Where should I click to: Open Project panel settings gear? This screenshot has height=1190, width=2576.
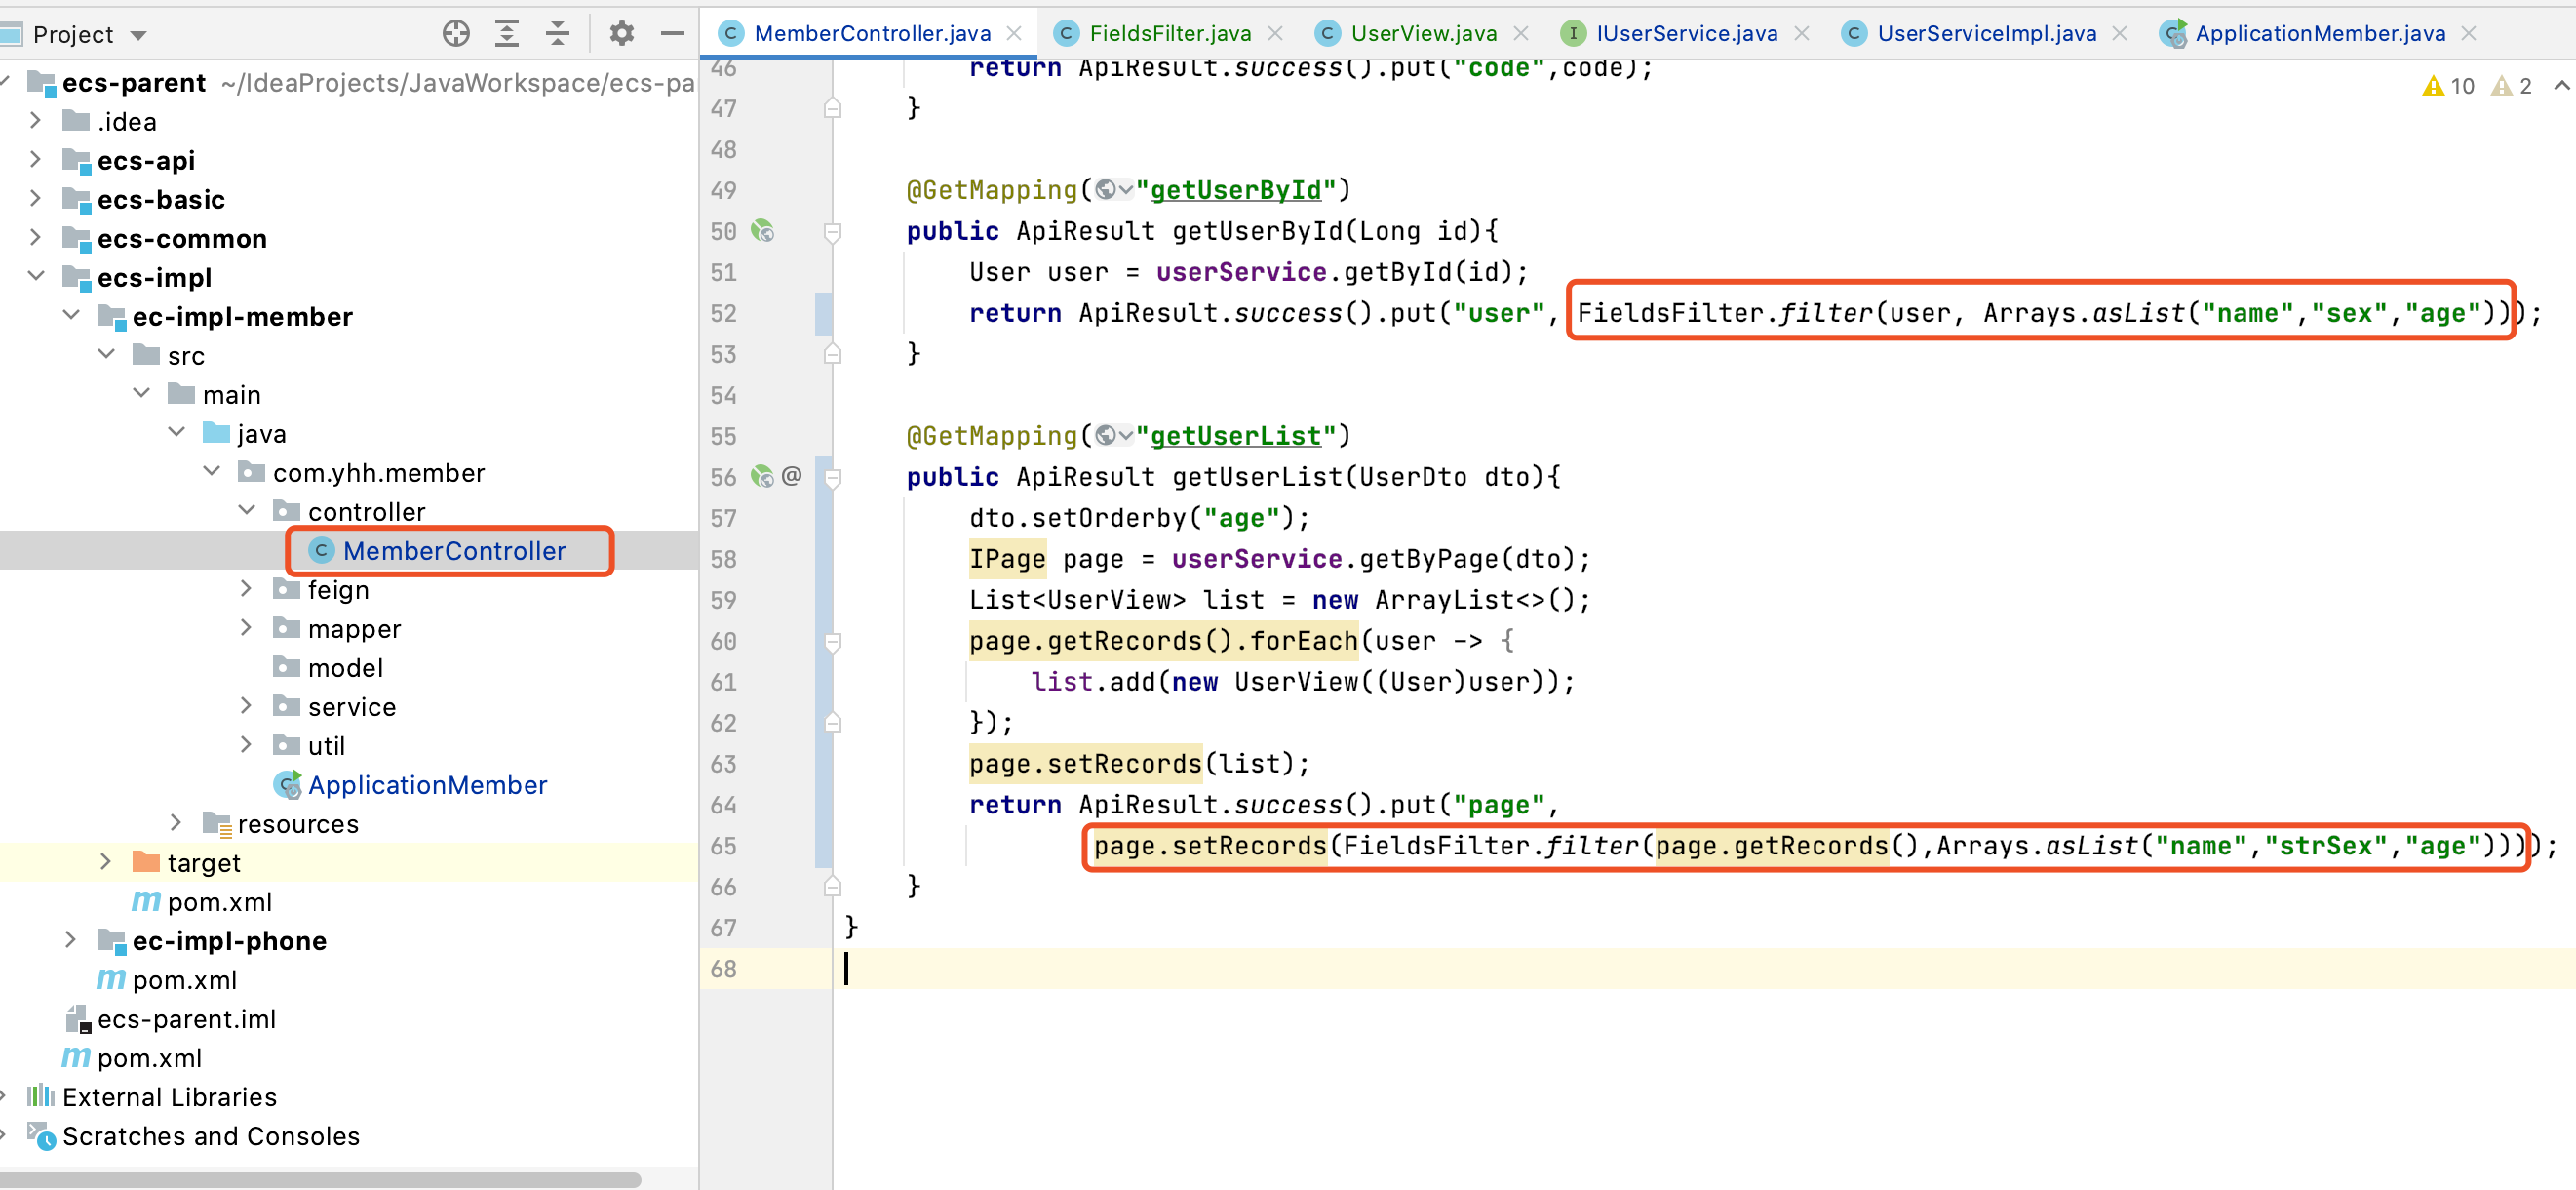(x=622, y=34)
